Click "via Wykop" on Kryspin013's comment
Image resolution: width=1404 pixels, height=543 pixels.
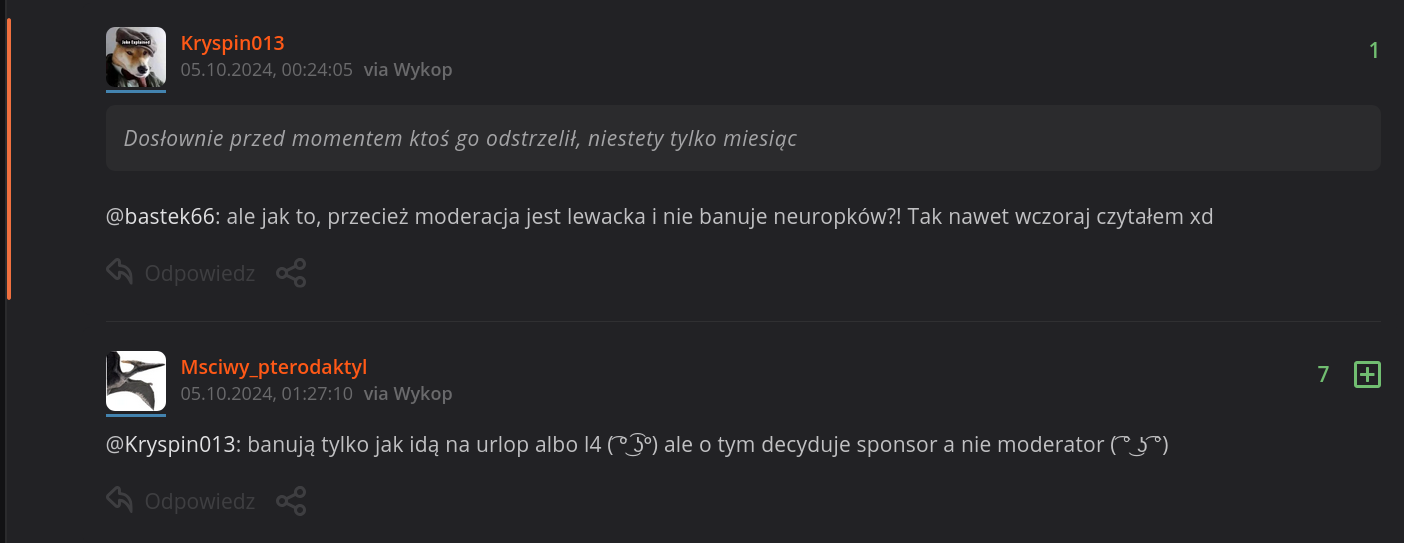(408, 70)
